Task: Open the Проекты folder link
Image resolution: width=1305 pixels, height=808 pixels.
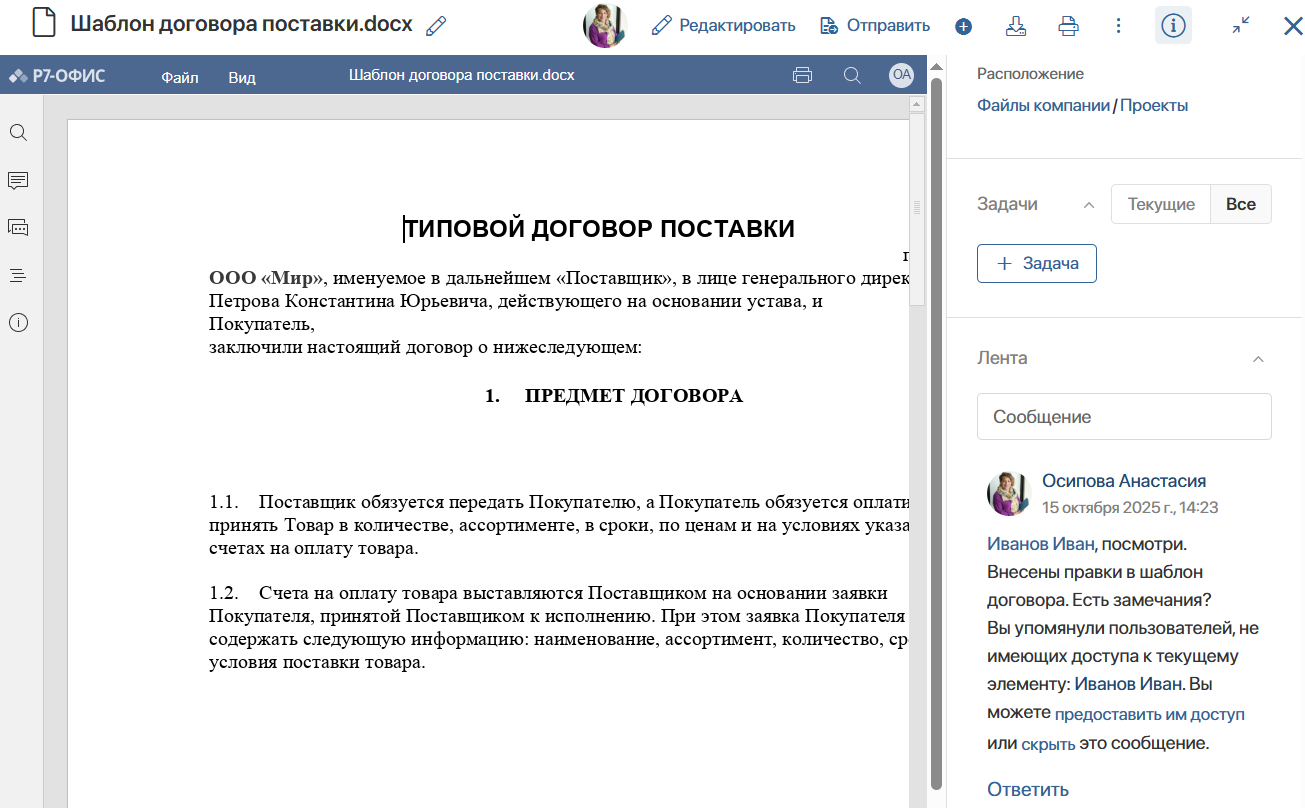Action: coord(1154,106)
